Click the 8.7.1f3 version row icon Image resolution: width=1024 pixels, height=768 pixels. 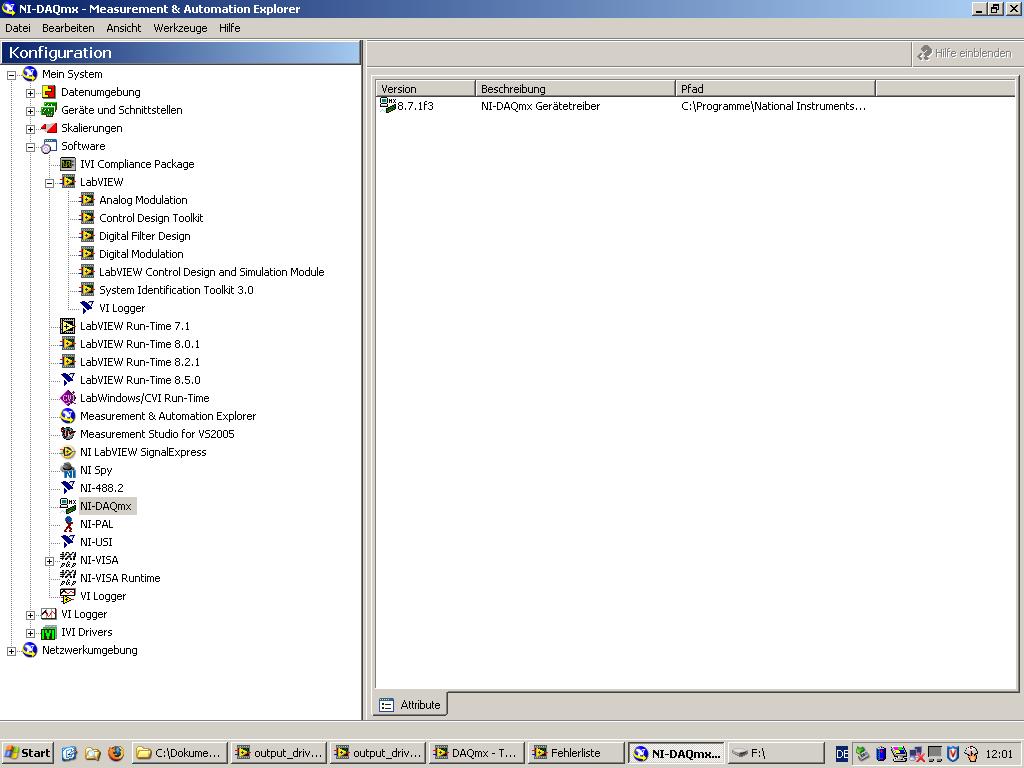click(388, 105)
